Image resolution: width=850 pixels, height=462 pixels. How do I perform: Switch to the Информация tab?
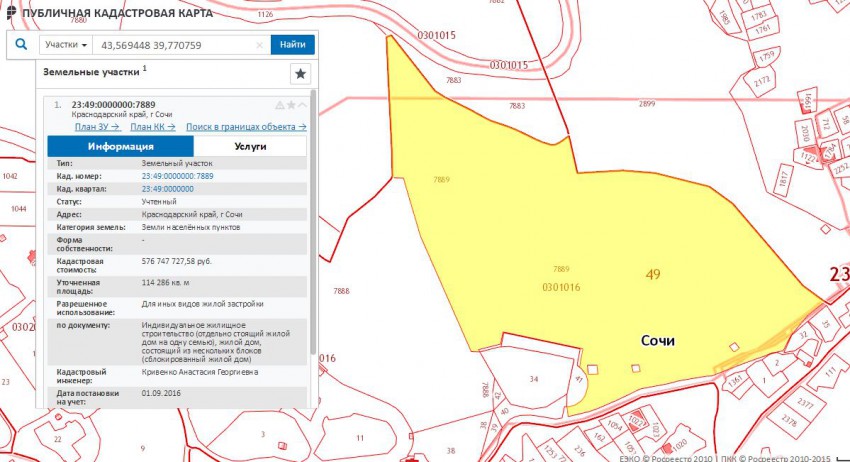click(x=120, y=146)
